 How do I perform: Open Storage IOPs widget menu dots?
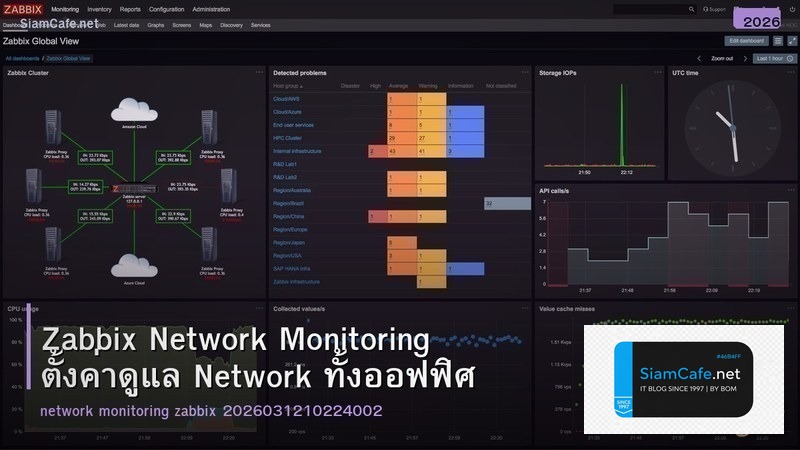point(658,72)
